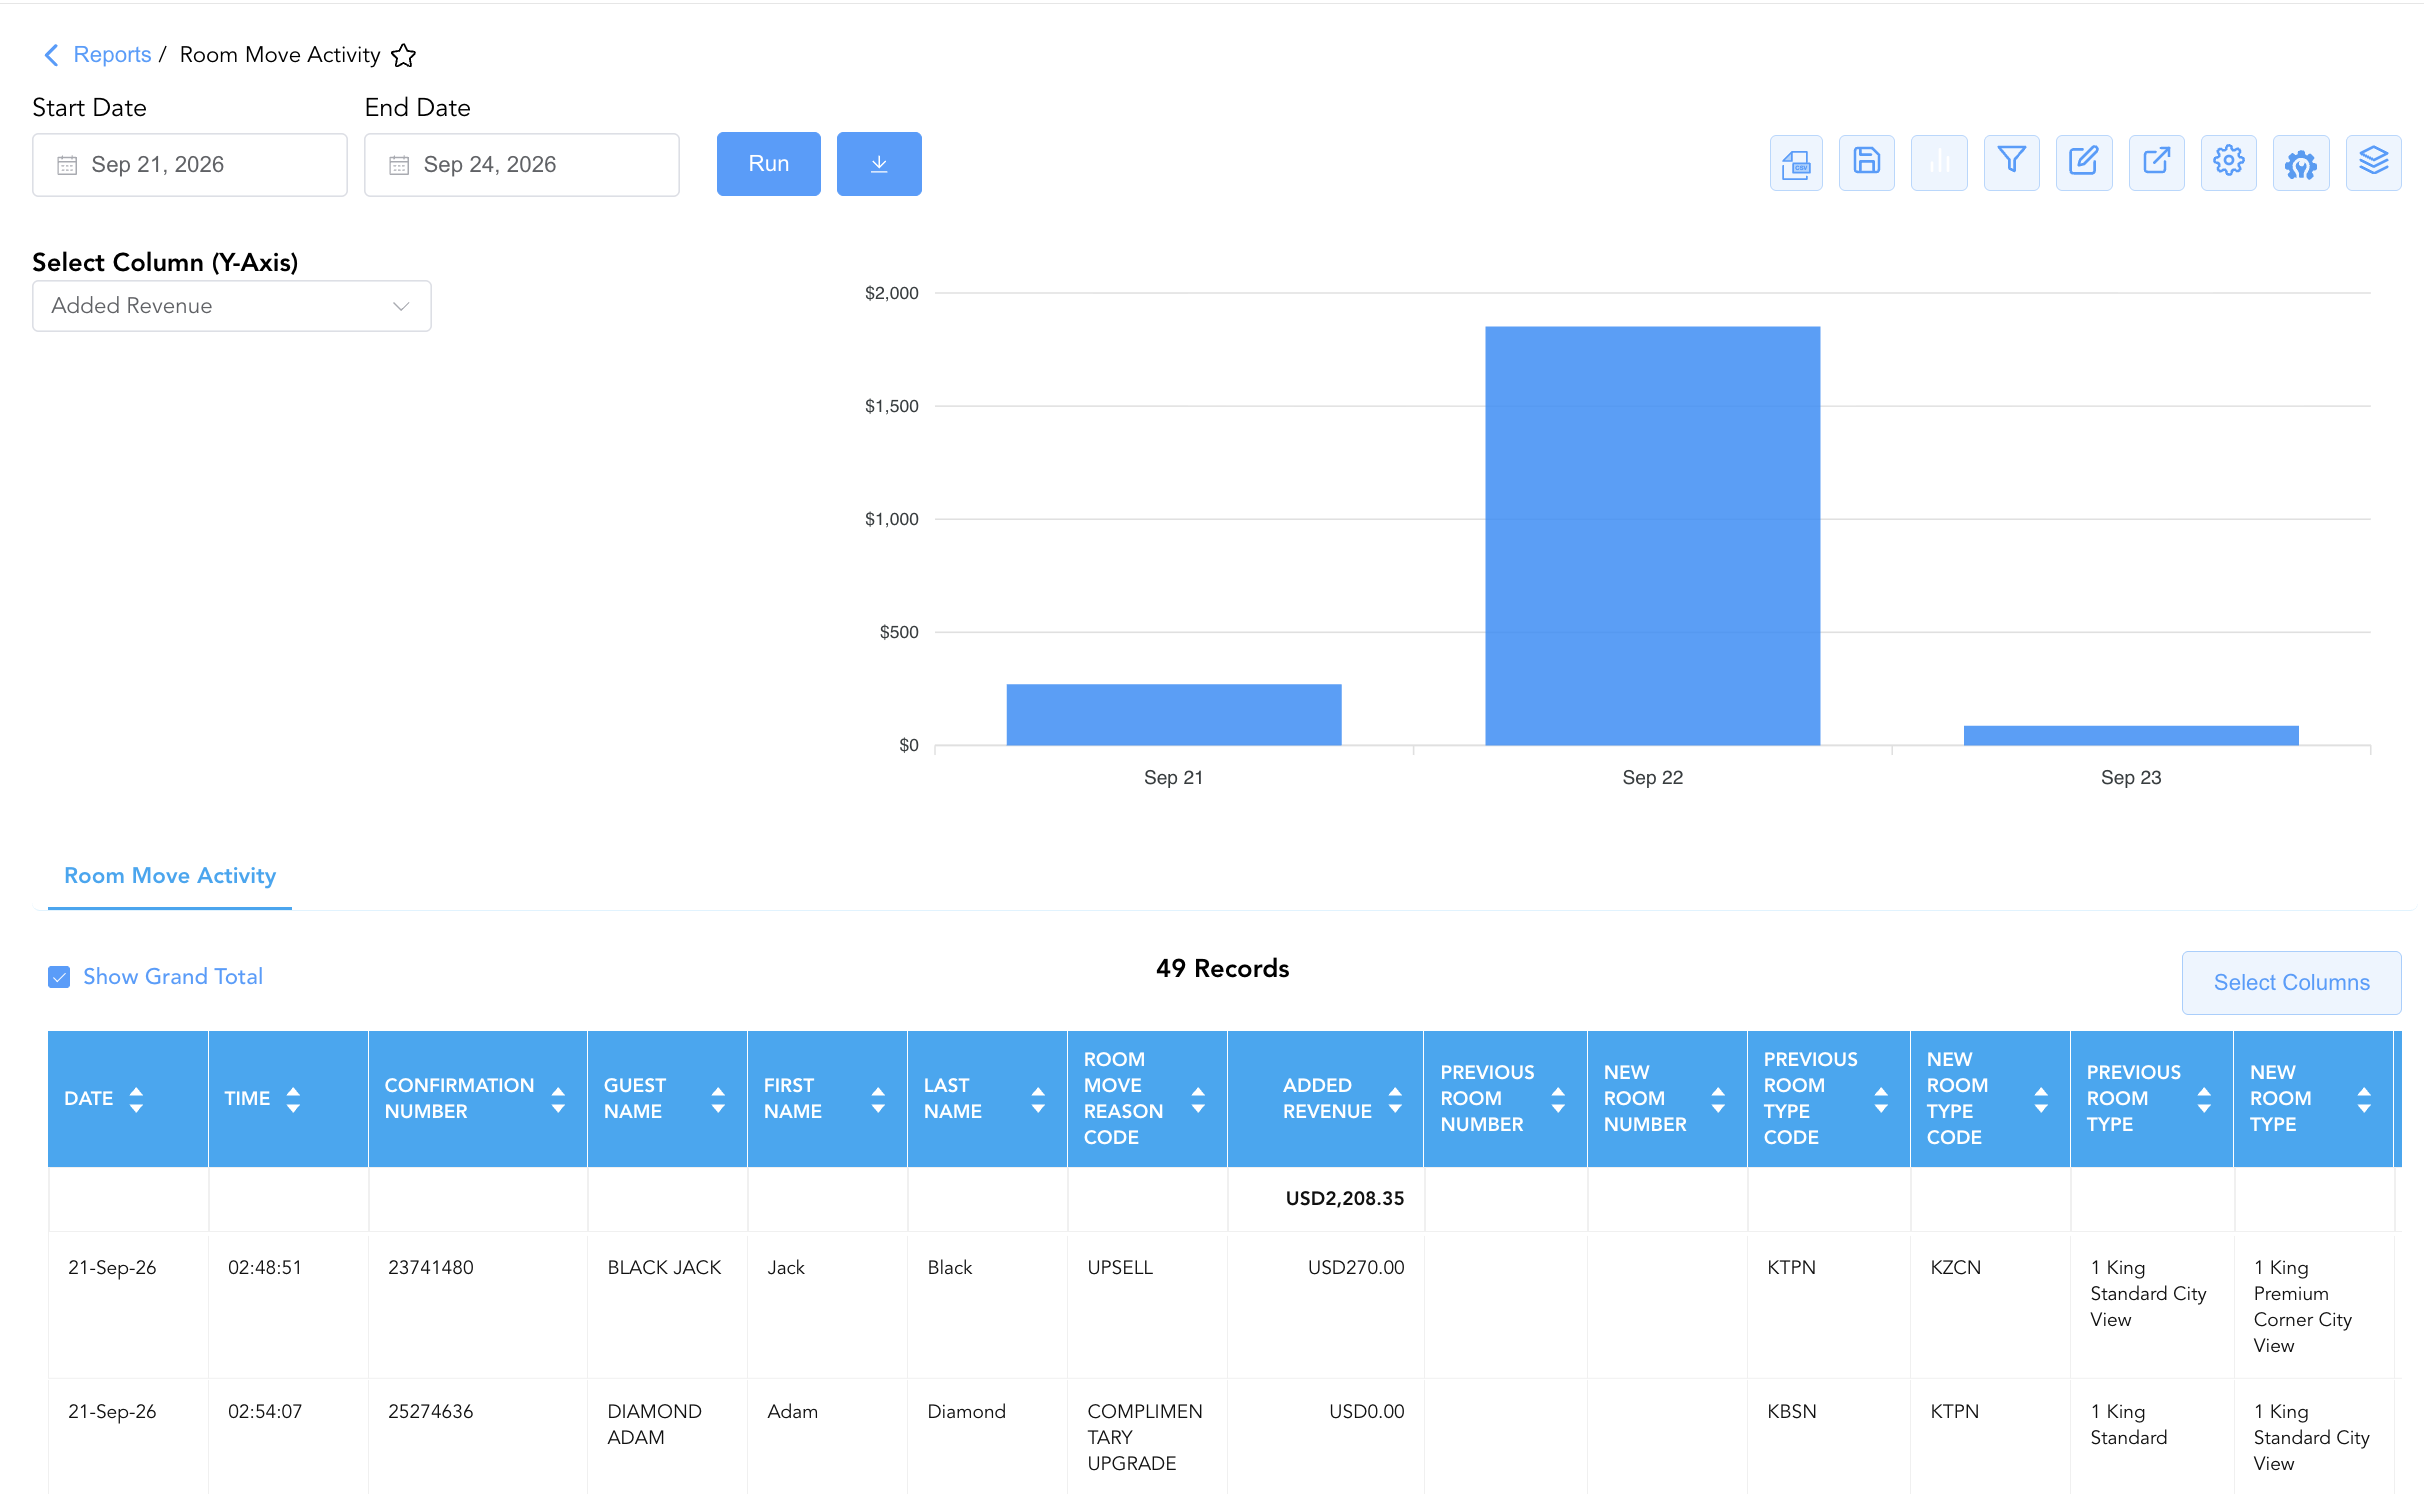Image resolution: width=2424 pixels, height=1494 pixels.
Task: Click confirmation number 23741480
Action: (x=431, y=1267)
